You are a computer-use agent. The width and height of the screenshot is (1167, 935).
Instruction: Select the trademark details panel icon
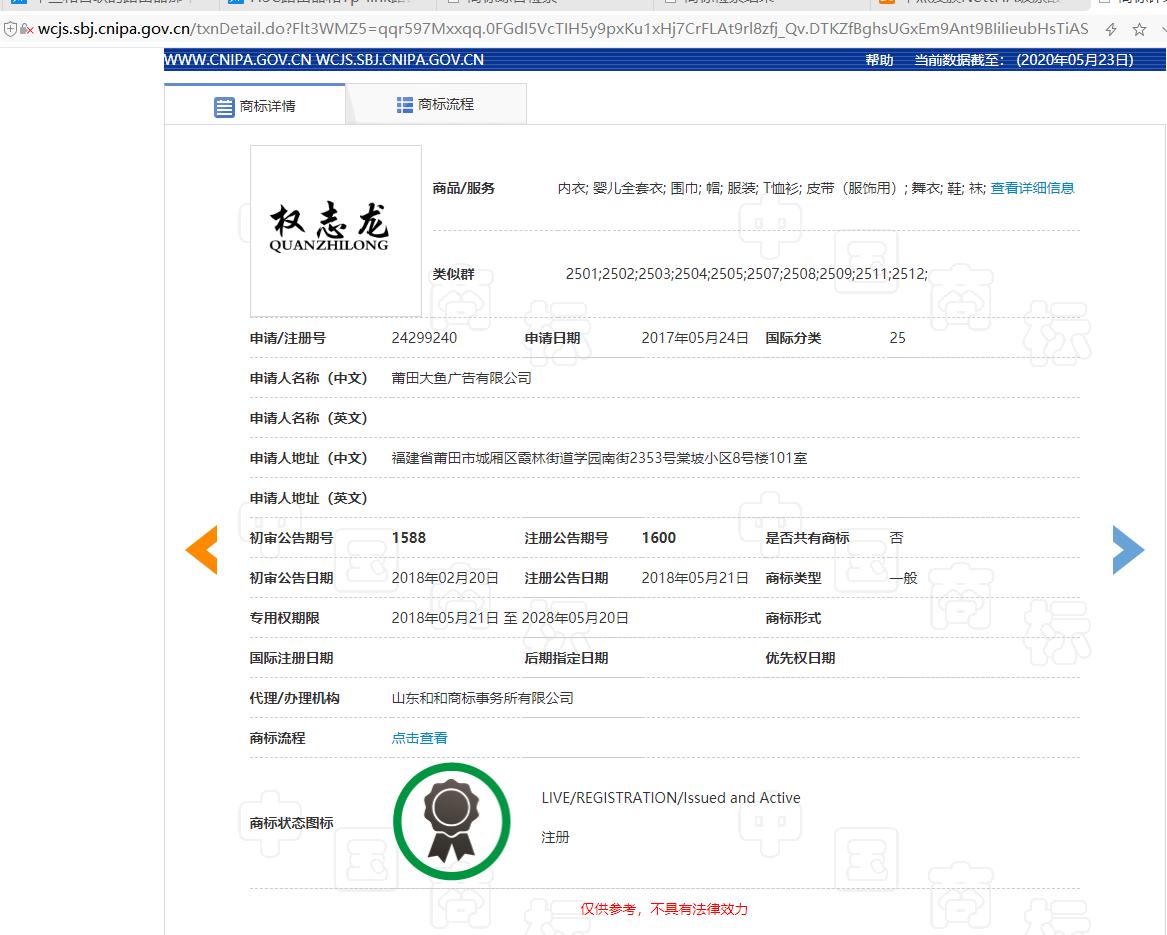tap(223, 106)
